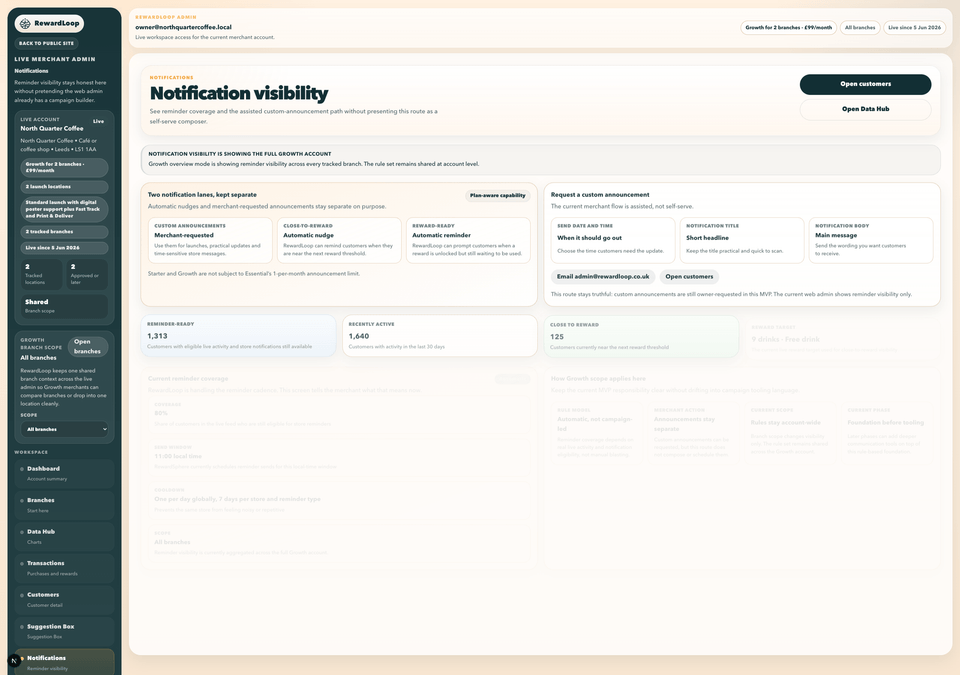Click the Reward-ready Automatic reminder card
Image resolution: width=960 pixels, height=675 pixels.
pyautogui.click(x=468, y=240)
